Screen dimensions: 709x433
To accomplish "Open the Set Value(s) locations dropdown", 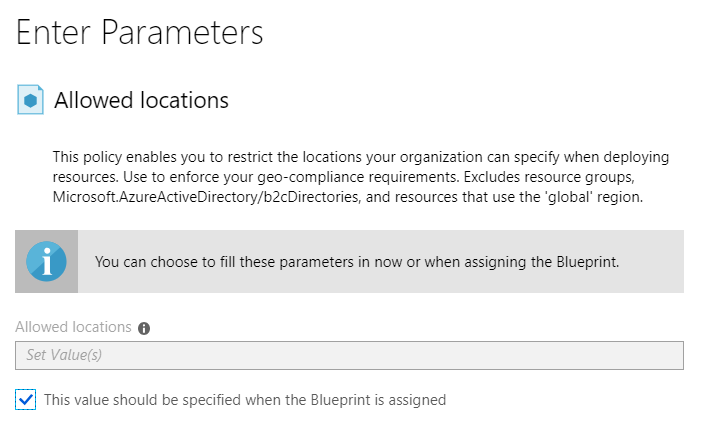I will (349, 355).
